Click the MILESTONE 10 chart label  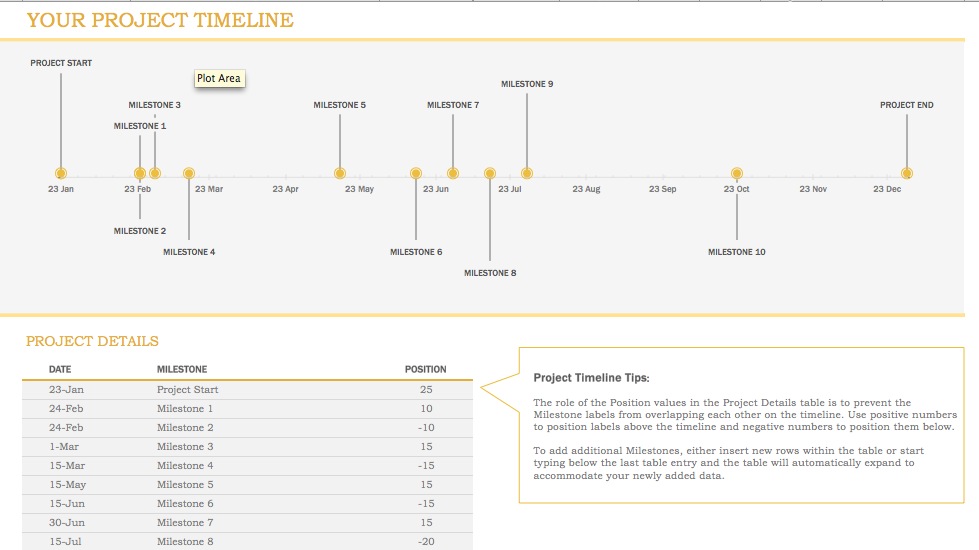[737, 252]
